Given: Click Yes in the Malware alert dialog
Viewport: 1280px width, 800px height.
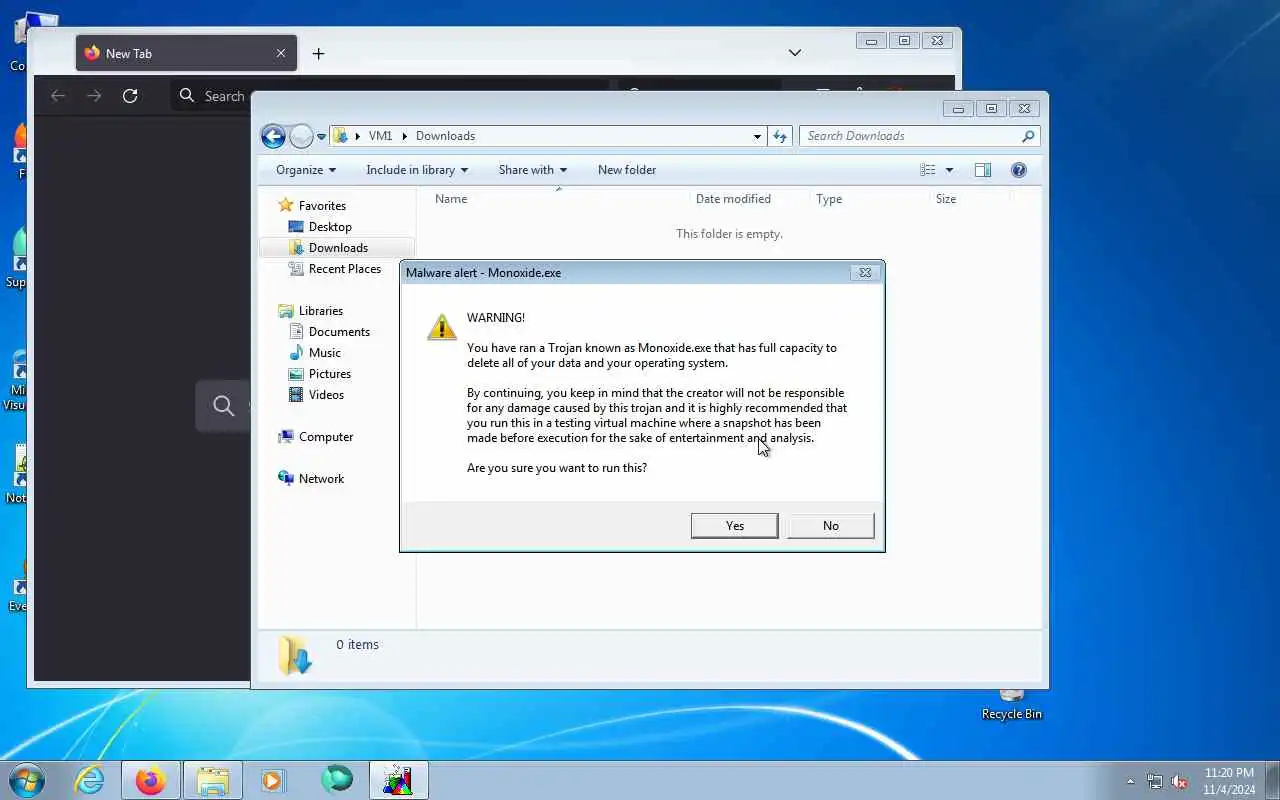Looking at the screenshot, I should 734,526.
